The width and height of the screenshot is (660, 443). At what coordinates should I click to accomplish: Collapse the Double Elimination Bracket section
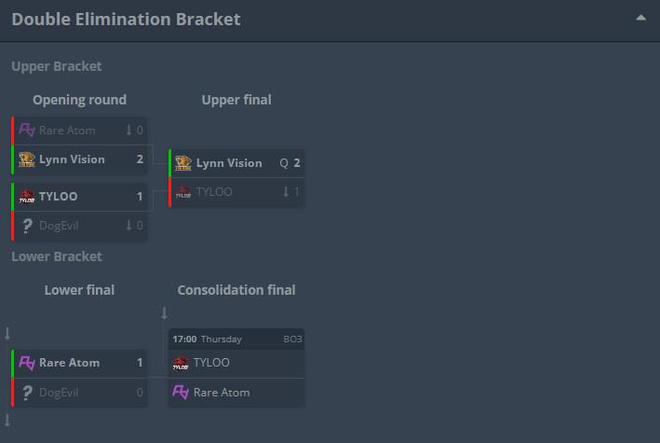641,18
